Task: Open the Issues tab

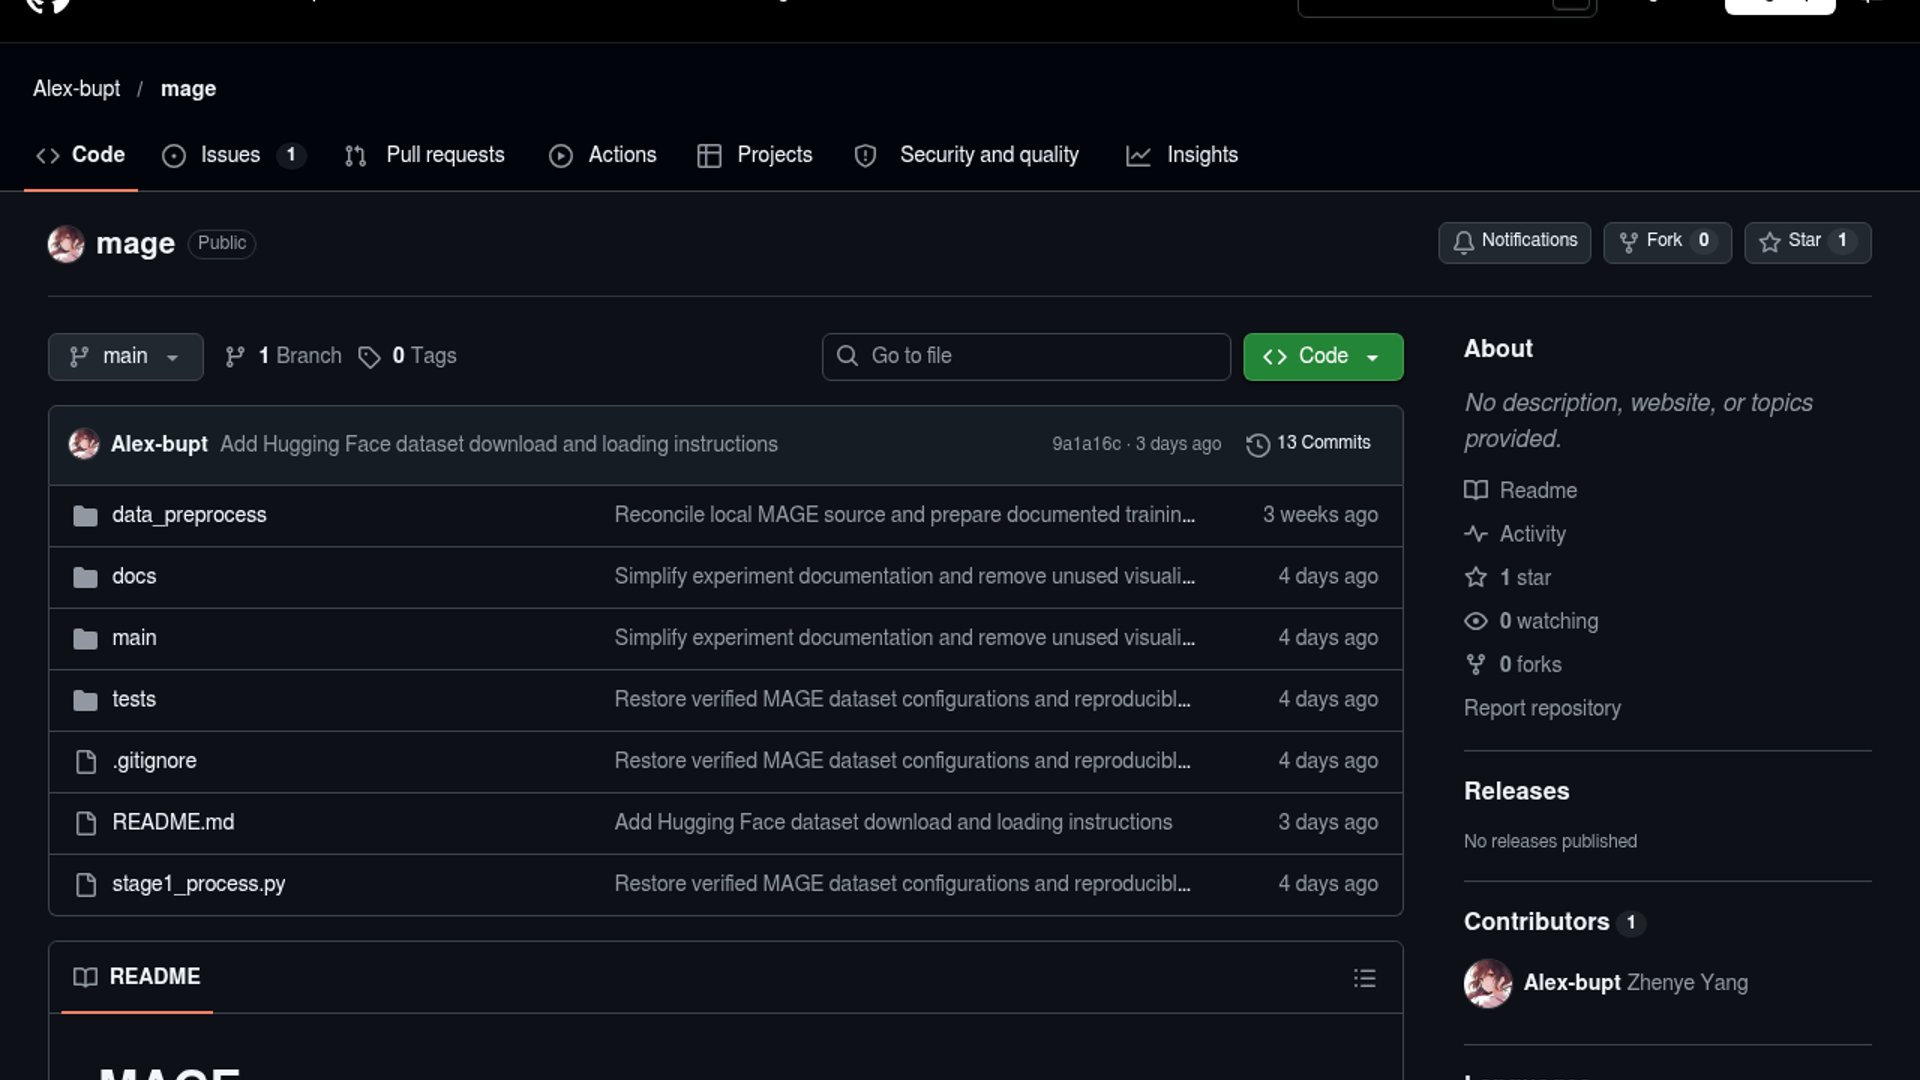Action: [x=234, y=155]
